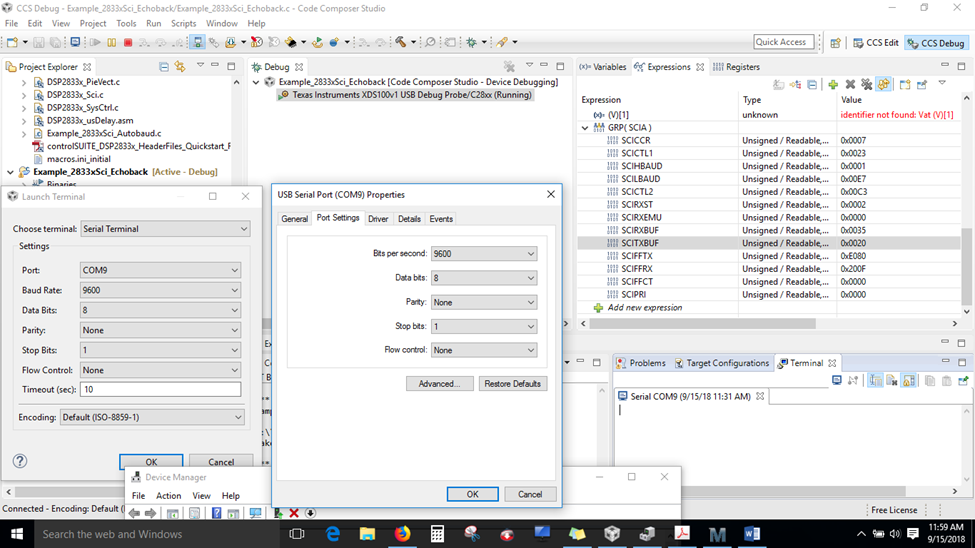The image size is (975, 548).
Task: Click the Windows Start button
Action: [x=17, y=534]
